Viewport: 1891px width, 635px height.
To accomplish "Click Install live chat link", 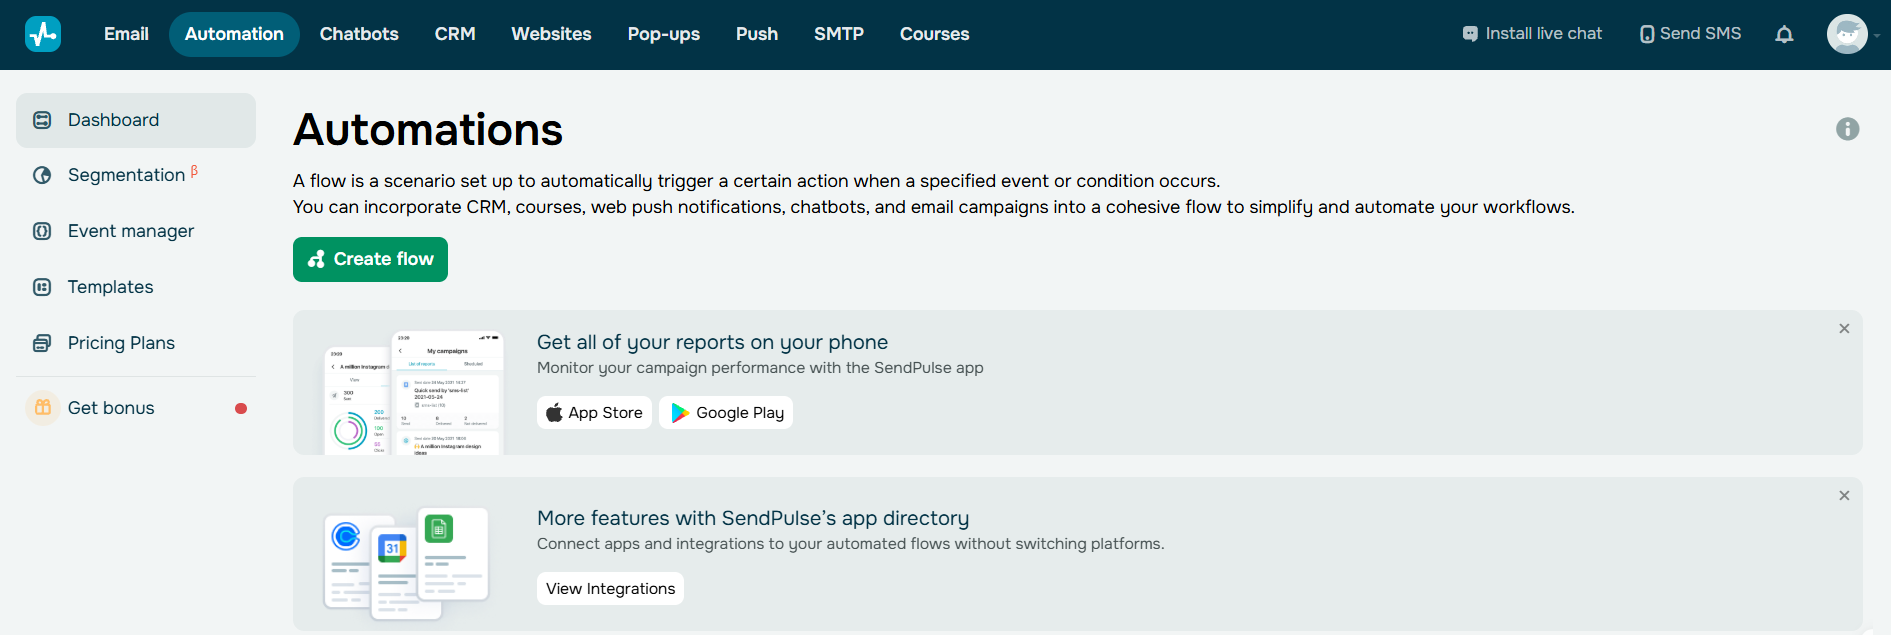I will coord(1532,34).
